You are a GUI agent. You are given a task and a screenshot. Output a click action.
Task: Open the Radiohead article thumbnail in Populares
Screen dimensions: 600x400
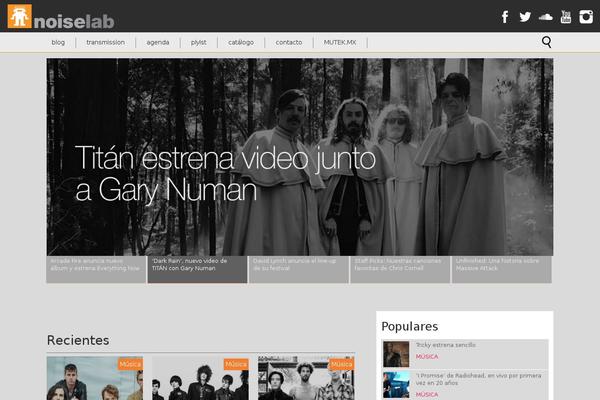pyautogui.click(x=396, y=384)
